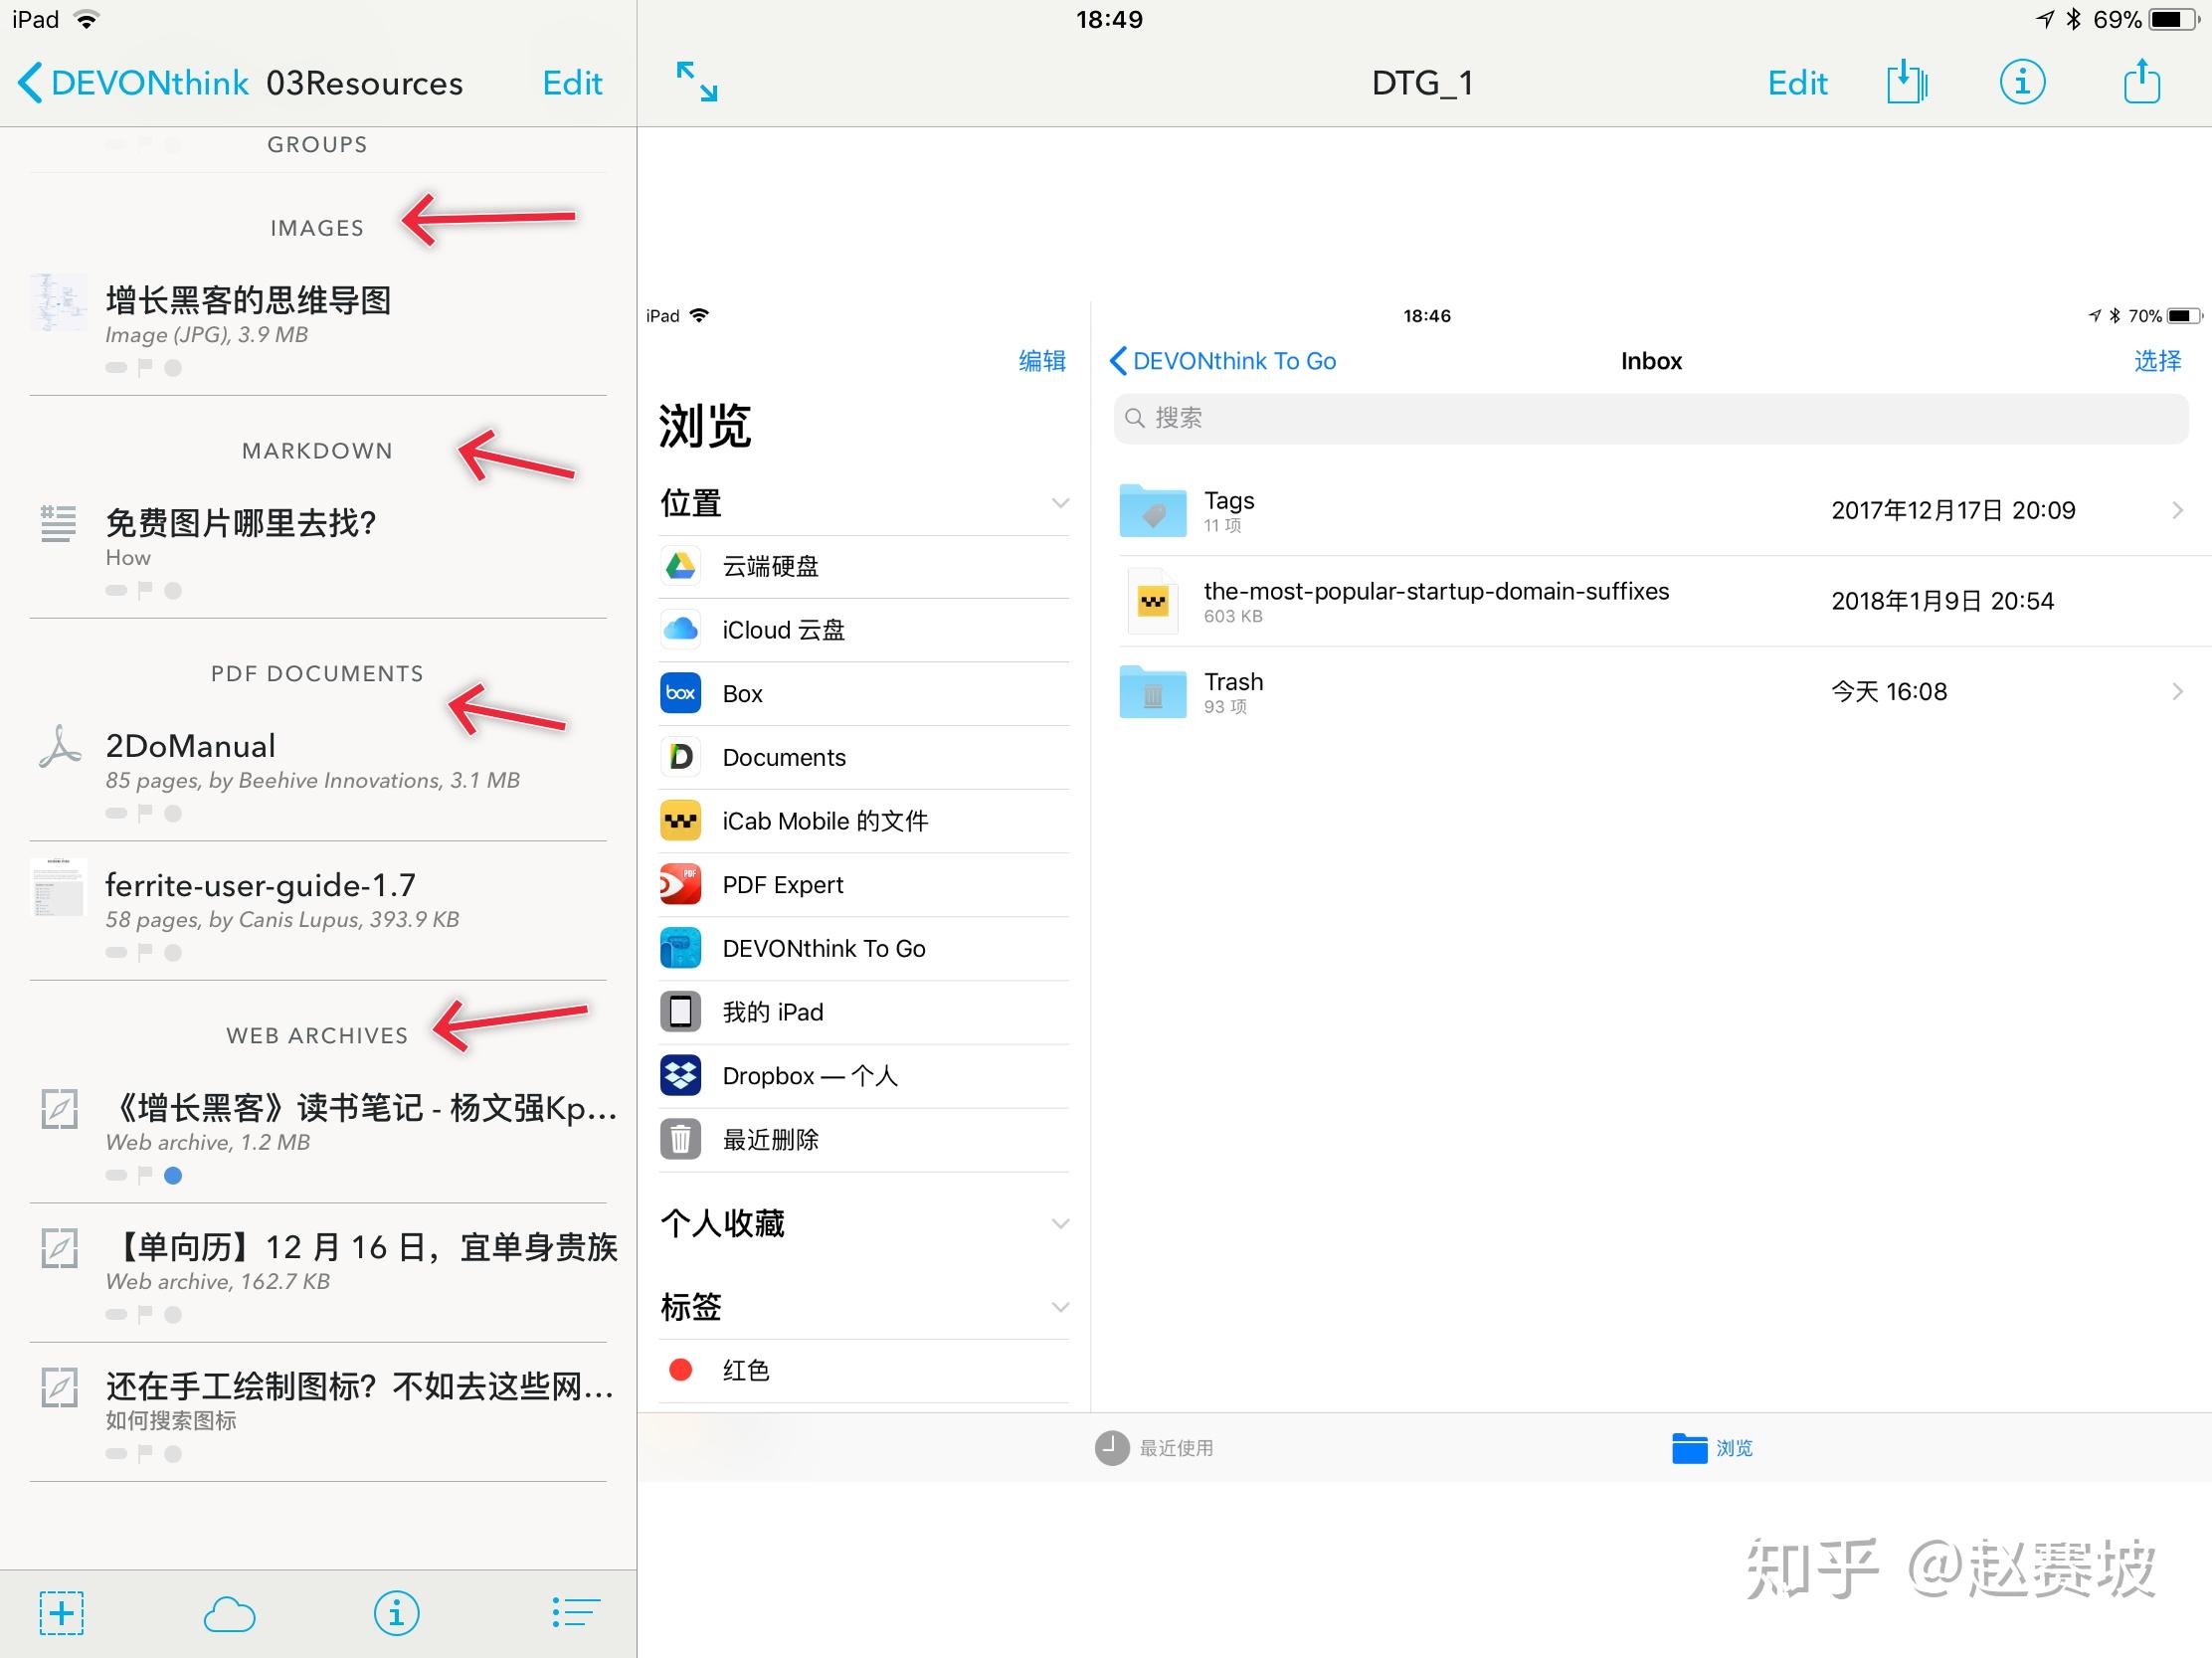Tap the 搜索 search field
The width and height of the screenshot is (2212, 1658).
click(x=1650, y=418)
